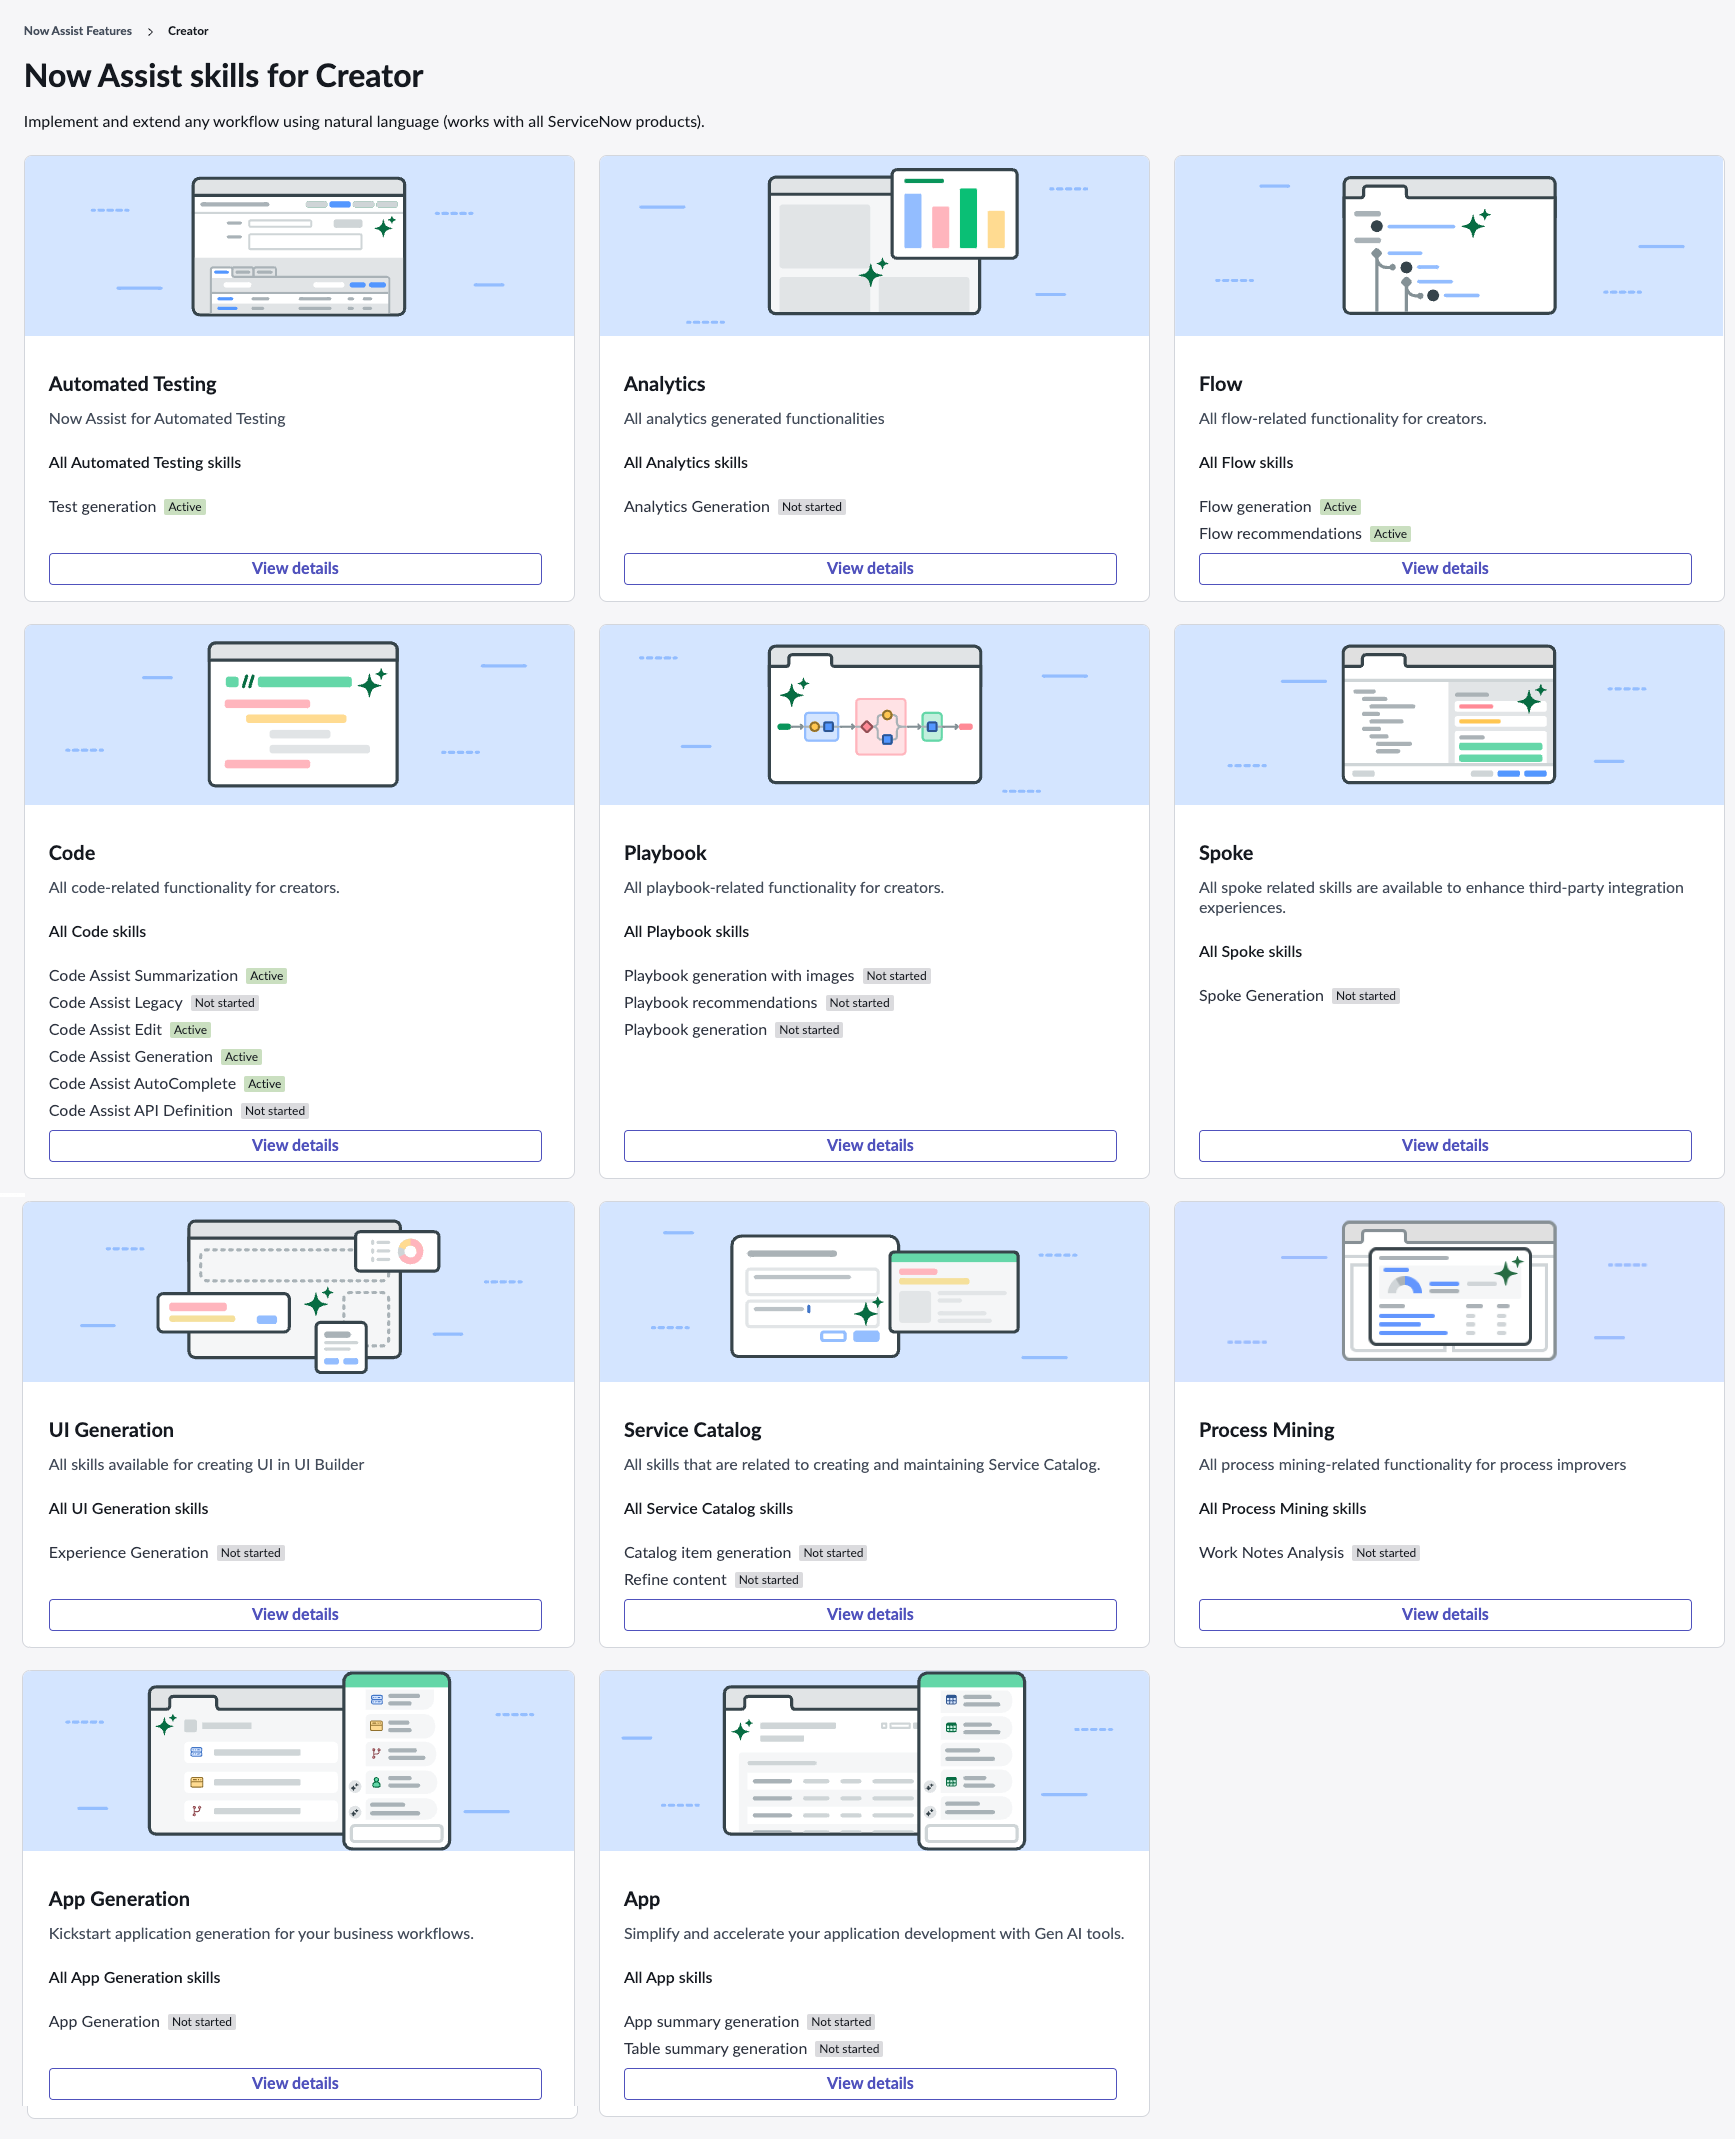Click the Refine content skill
Image resolution: width=1735 pixels, height=2139 pixels.
click(675, 1580)
